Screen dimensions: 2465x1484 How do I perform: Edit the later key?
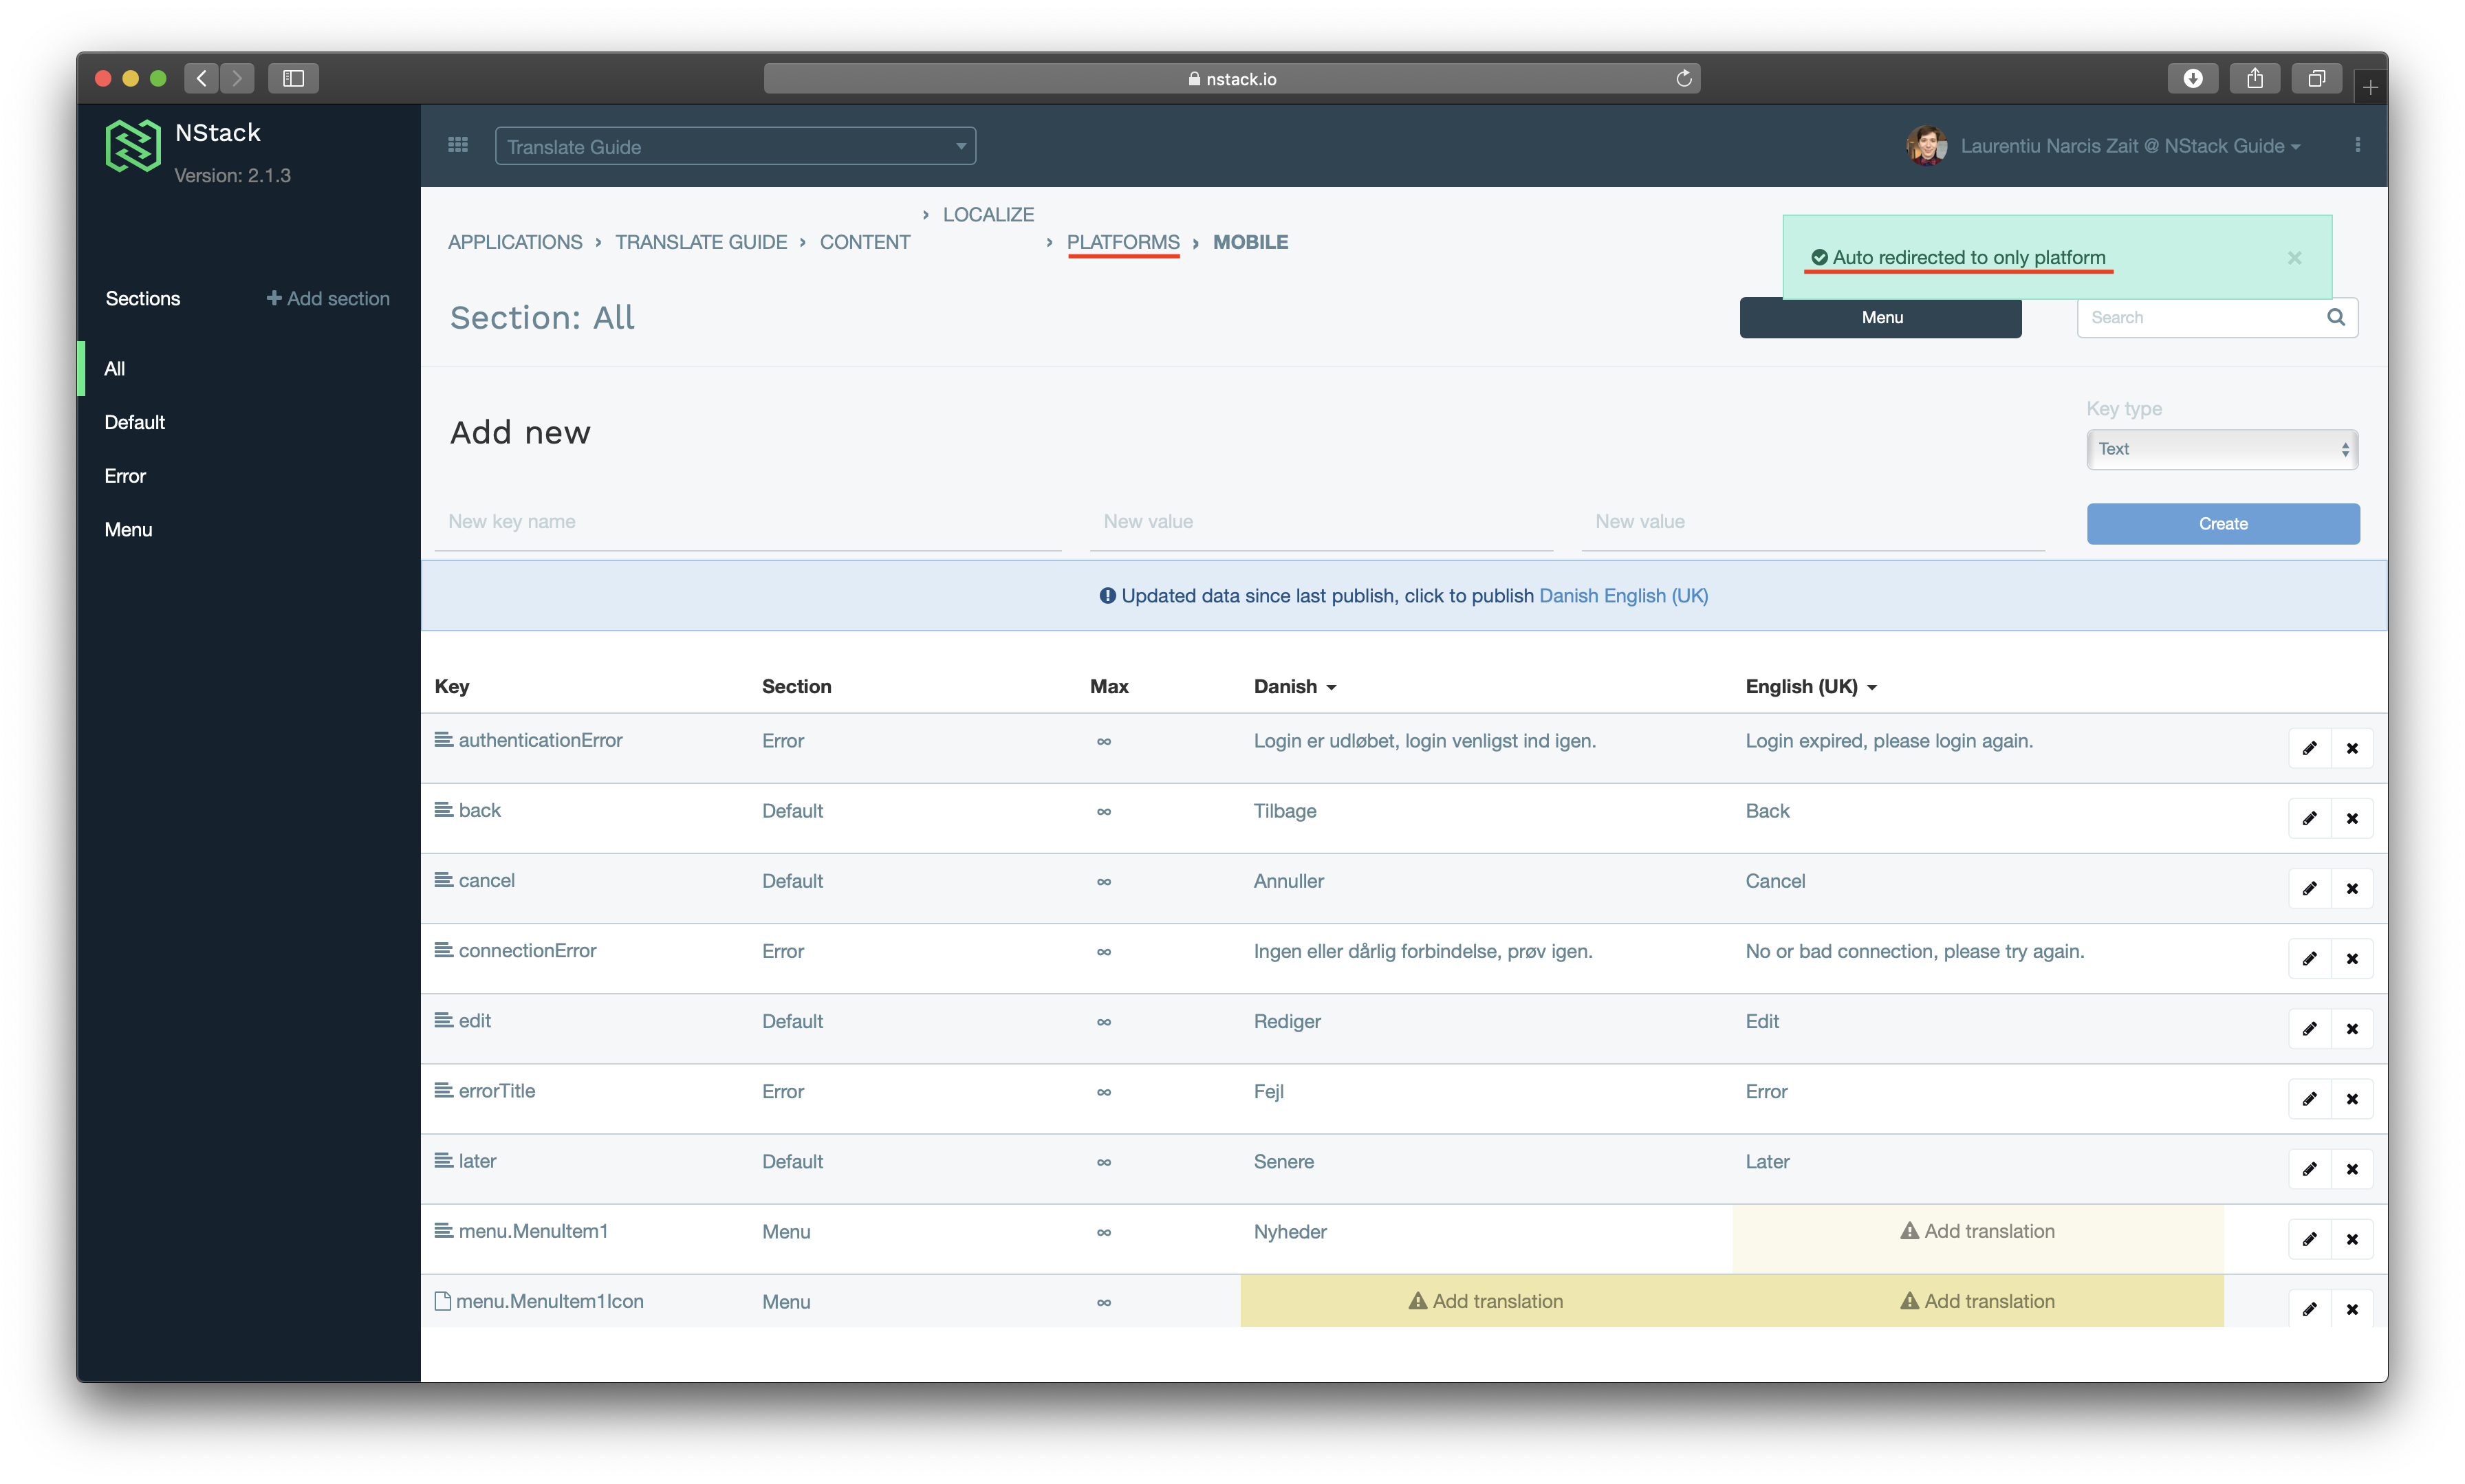[x=2309, y=1168]
